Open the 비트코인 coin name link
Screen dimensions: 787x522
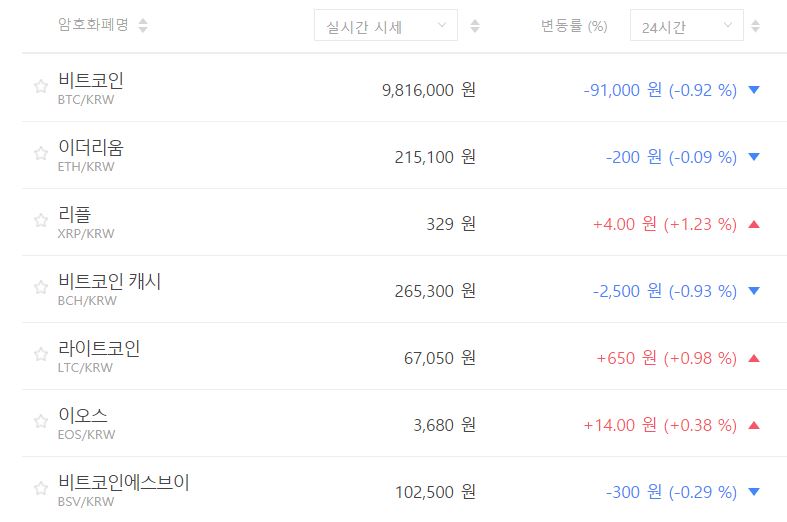click(x=91, y=80)
